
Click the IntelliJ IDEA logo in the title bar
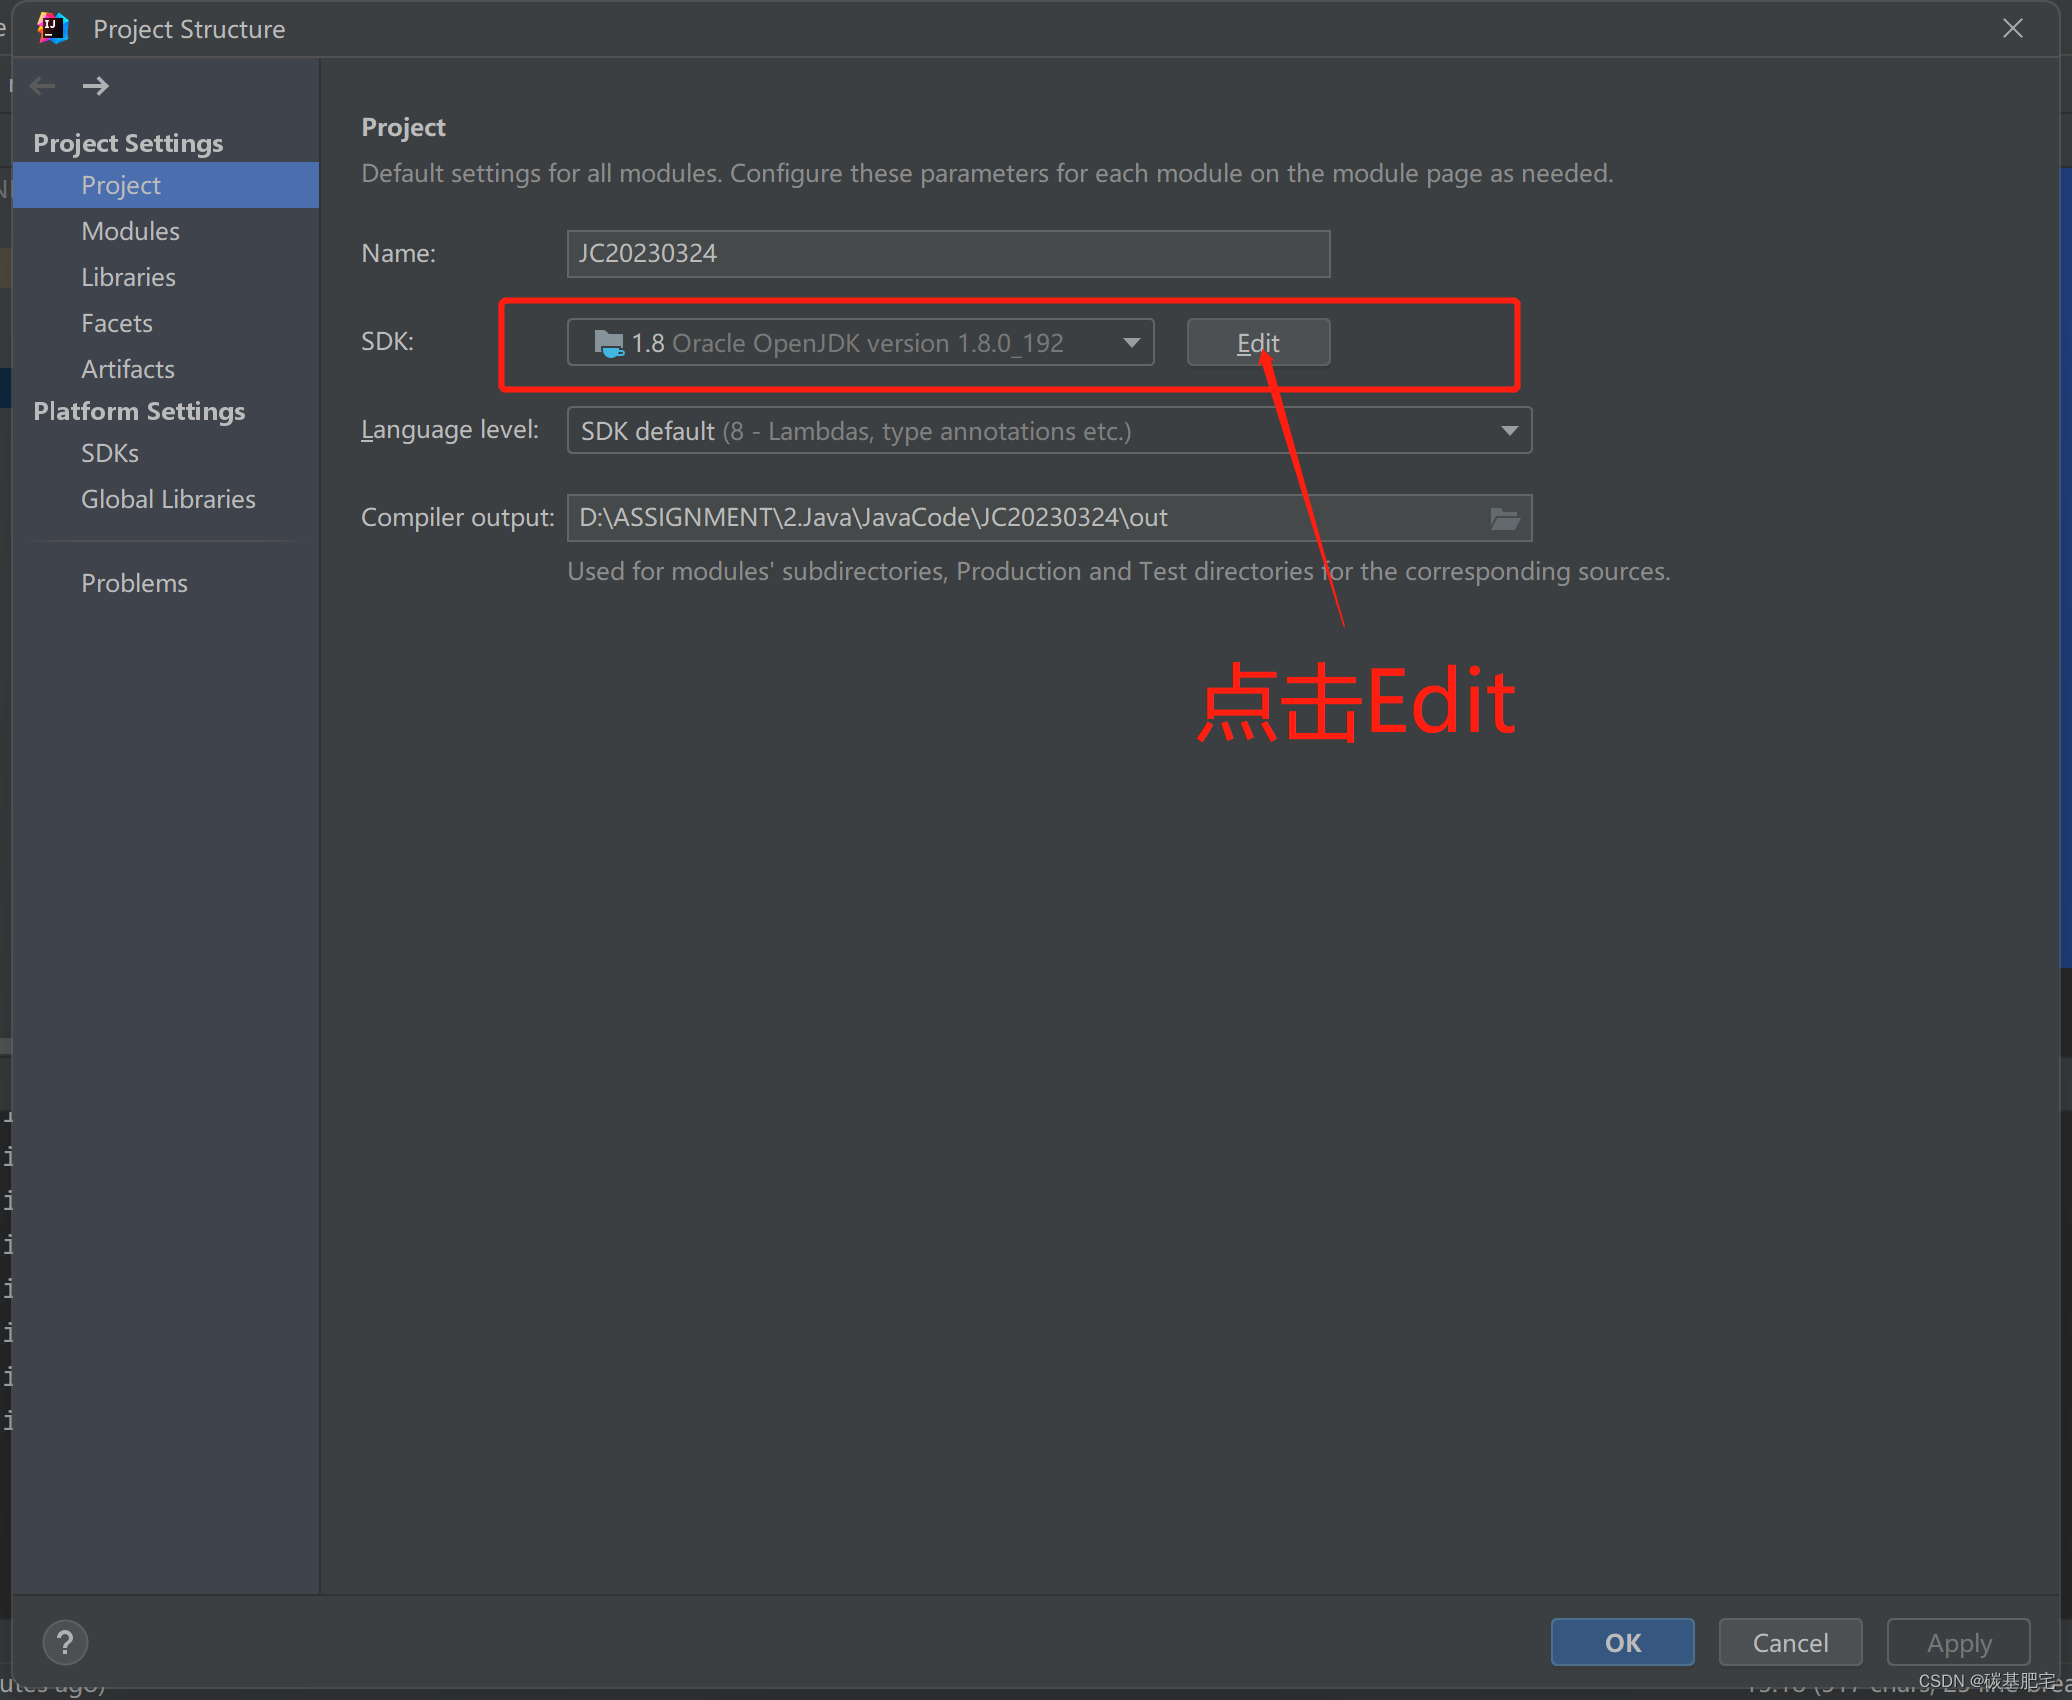(x=52, y=28)
